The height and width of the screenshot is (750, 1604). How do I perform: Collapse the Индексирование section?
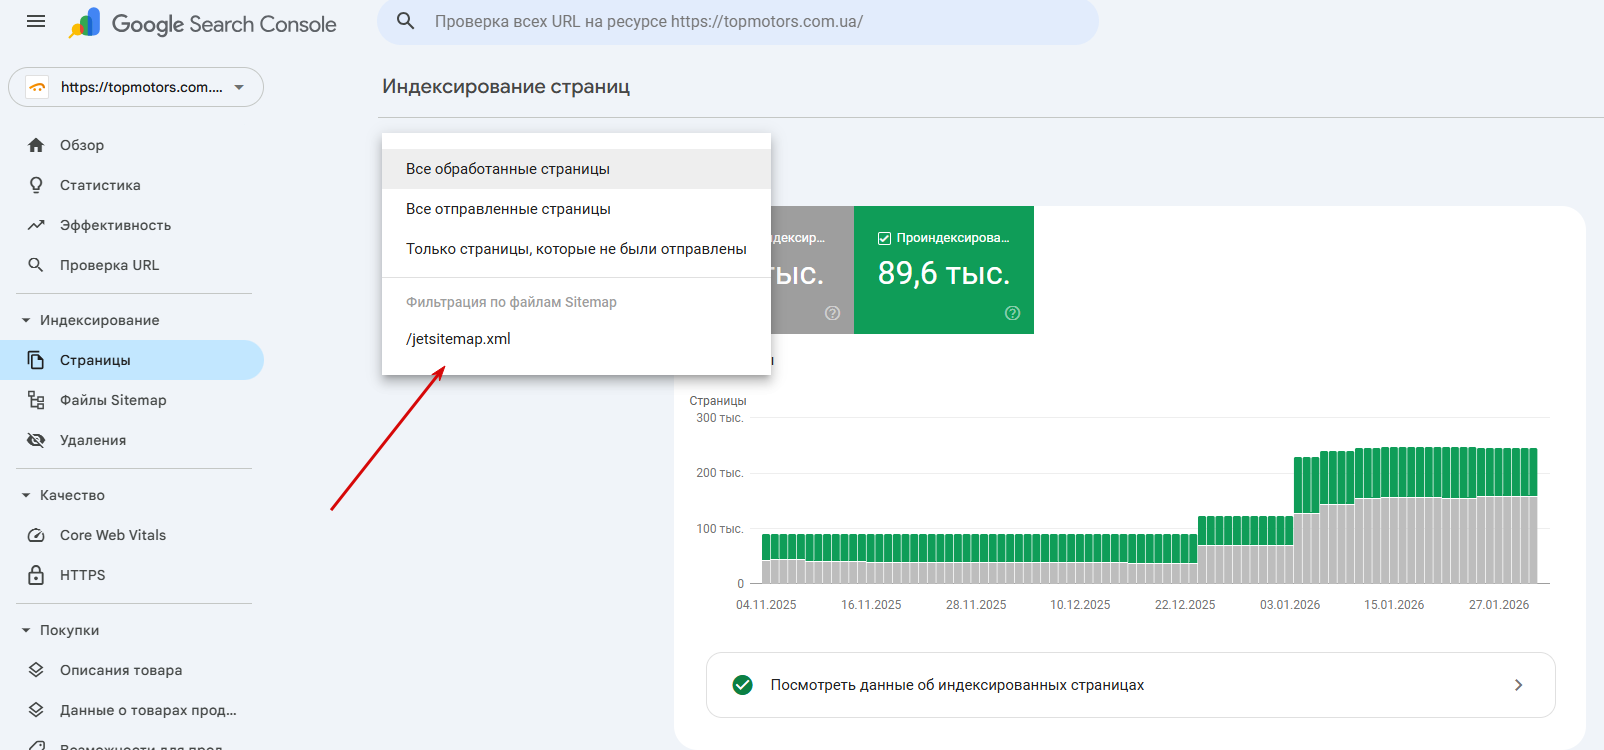(x=26, y=320)
